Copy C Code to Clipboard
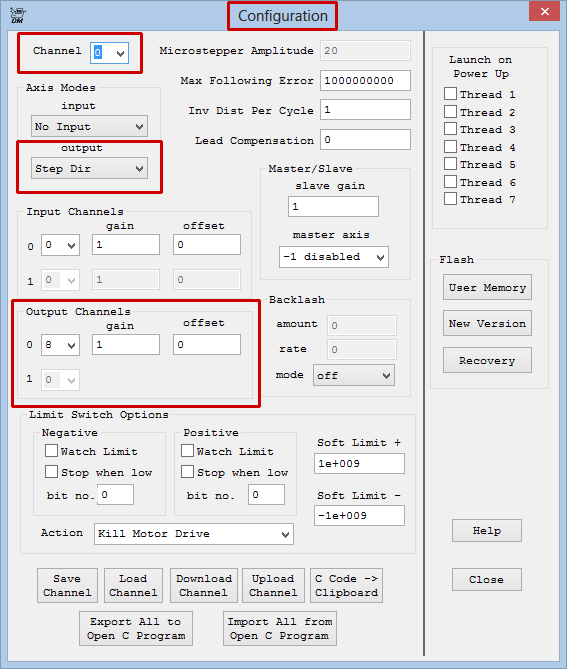The width and height of the screenshot is (567, 669). tap(346, 585)
